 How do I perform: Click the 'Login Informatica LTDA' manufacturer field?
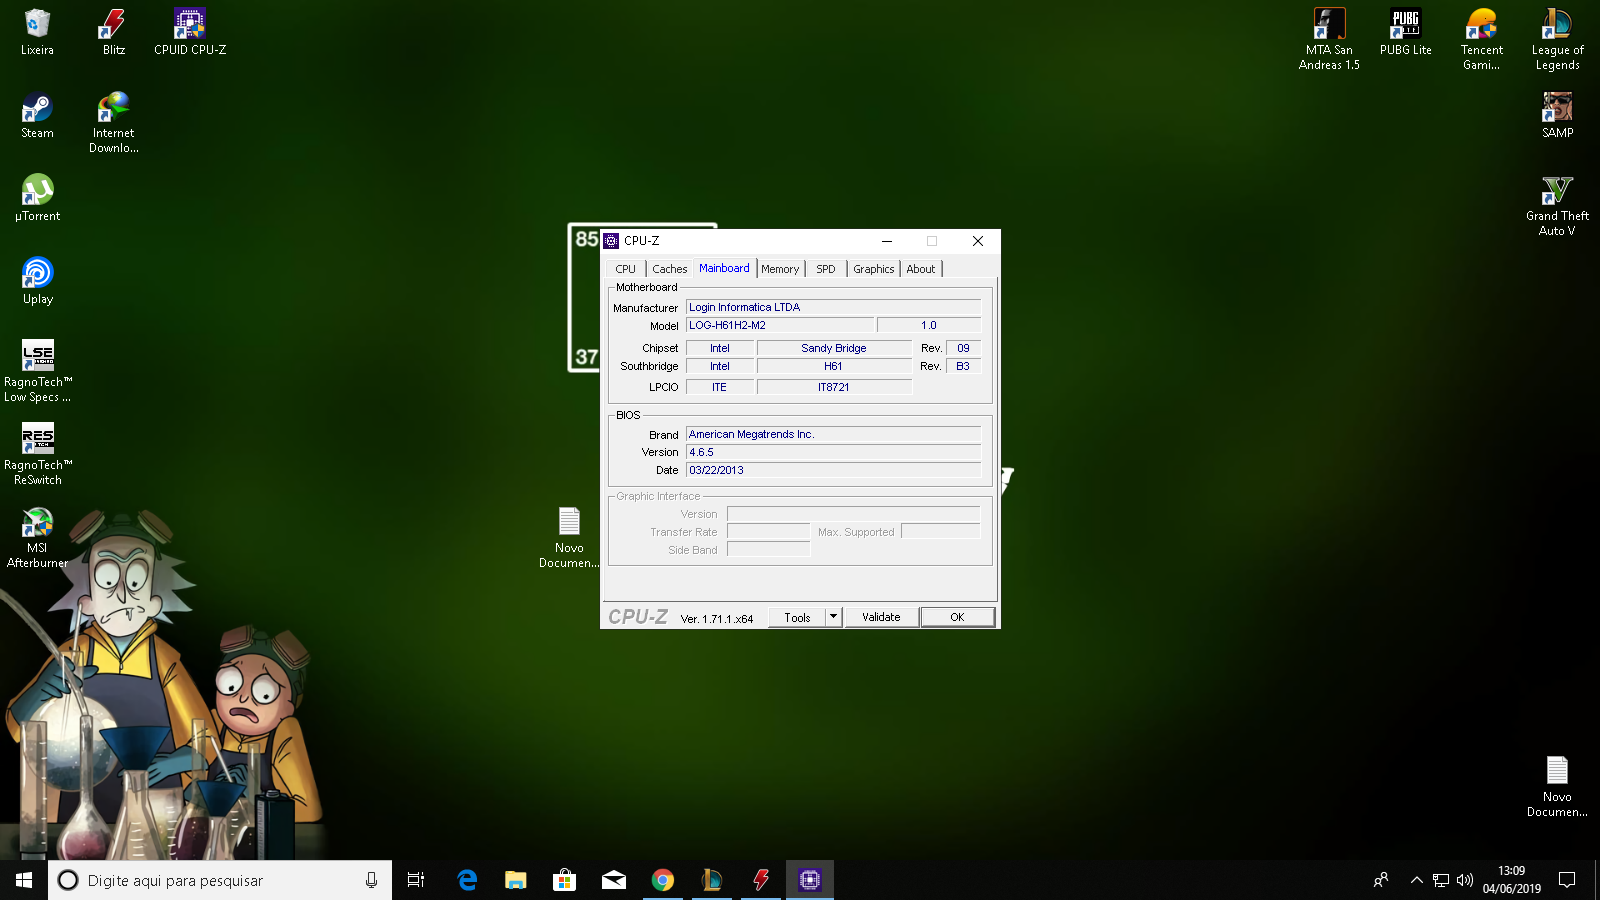[x=833, y=307]
